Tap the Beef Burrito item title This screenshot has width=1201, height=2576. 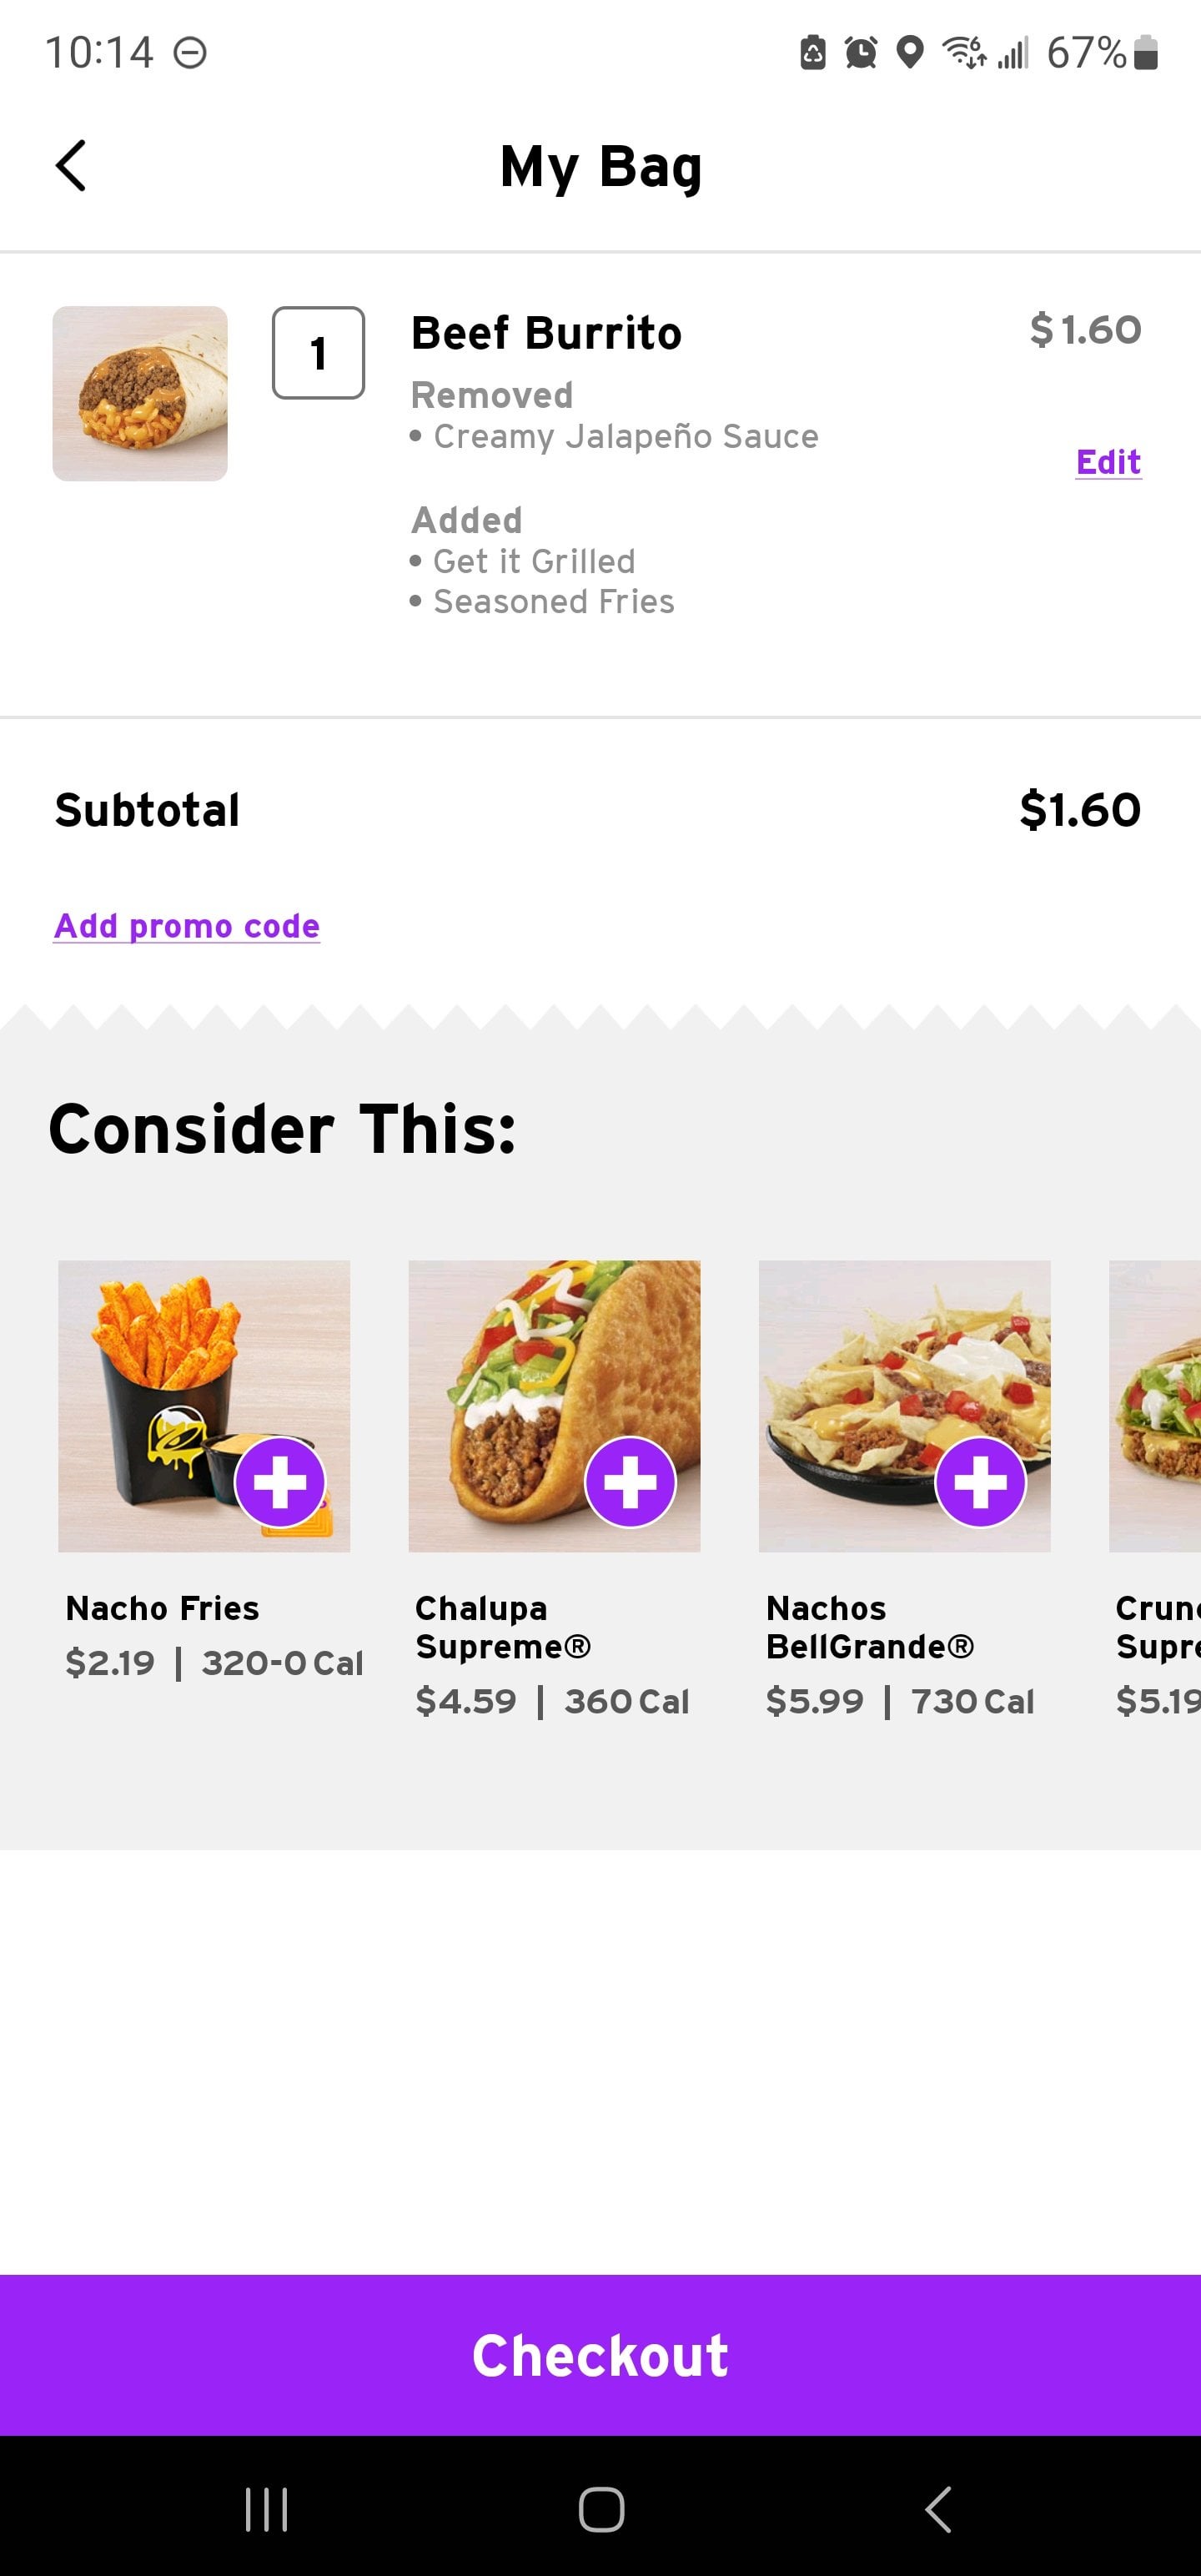[546, 333]
